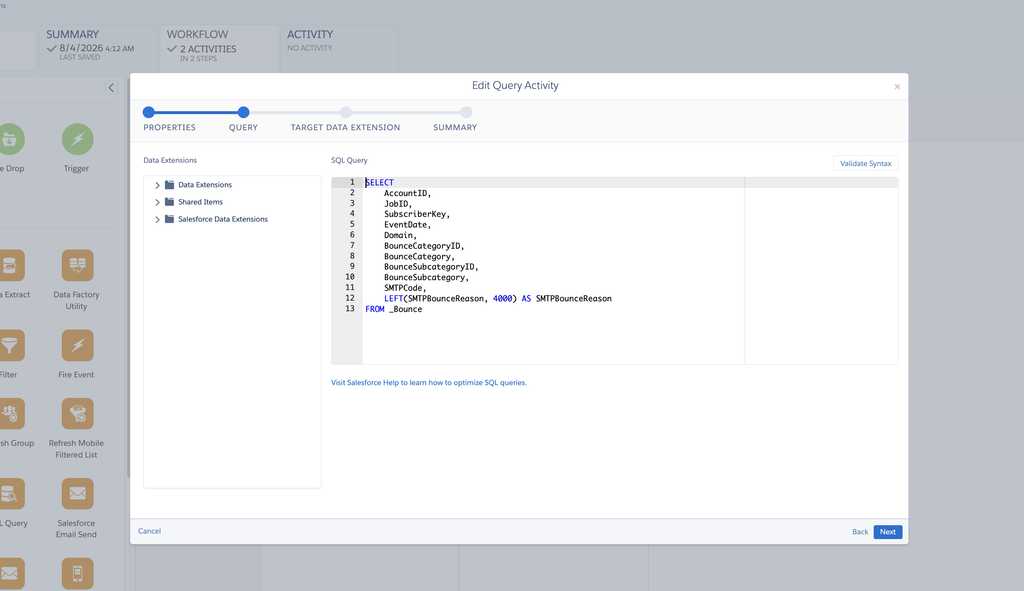The image size is (1024, 591).
Task: Select the Fire Event activity icon
Action: click(x=77, y=345)
